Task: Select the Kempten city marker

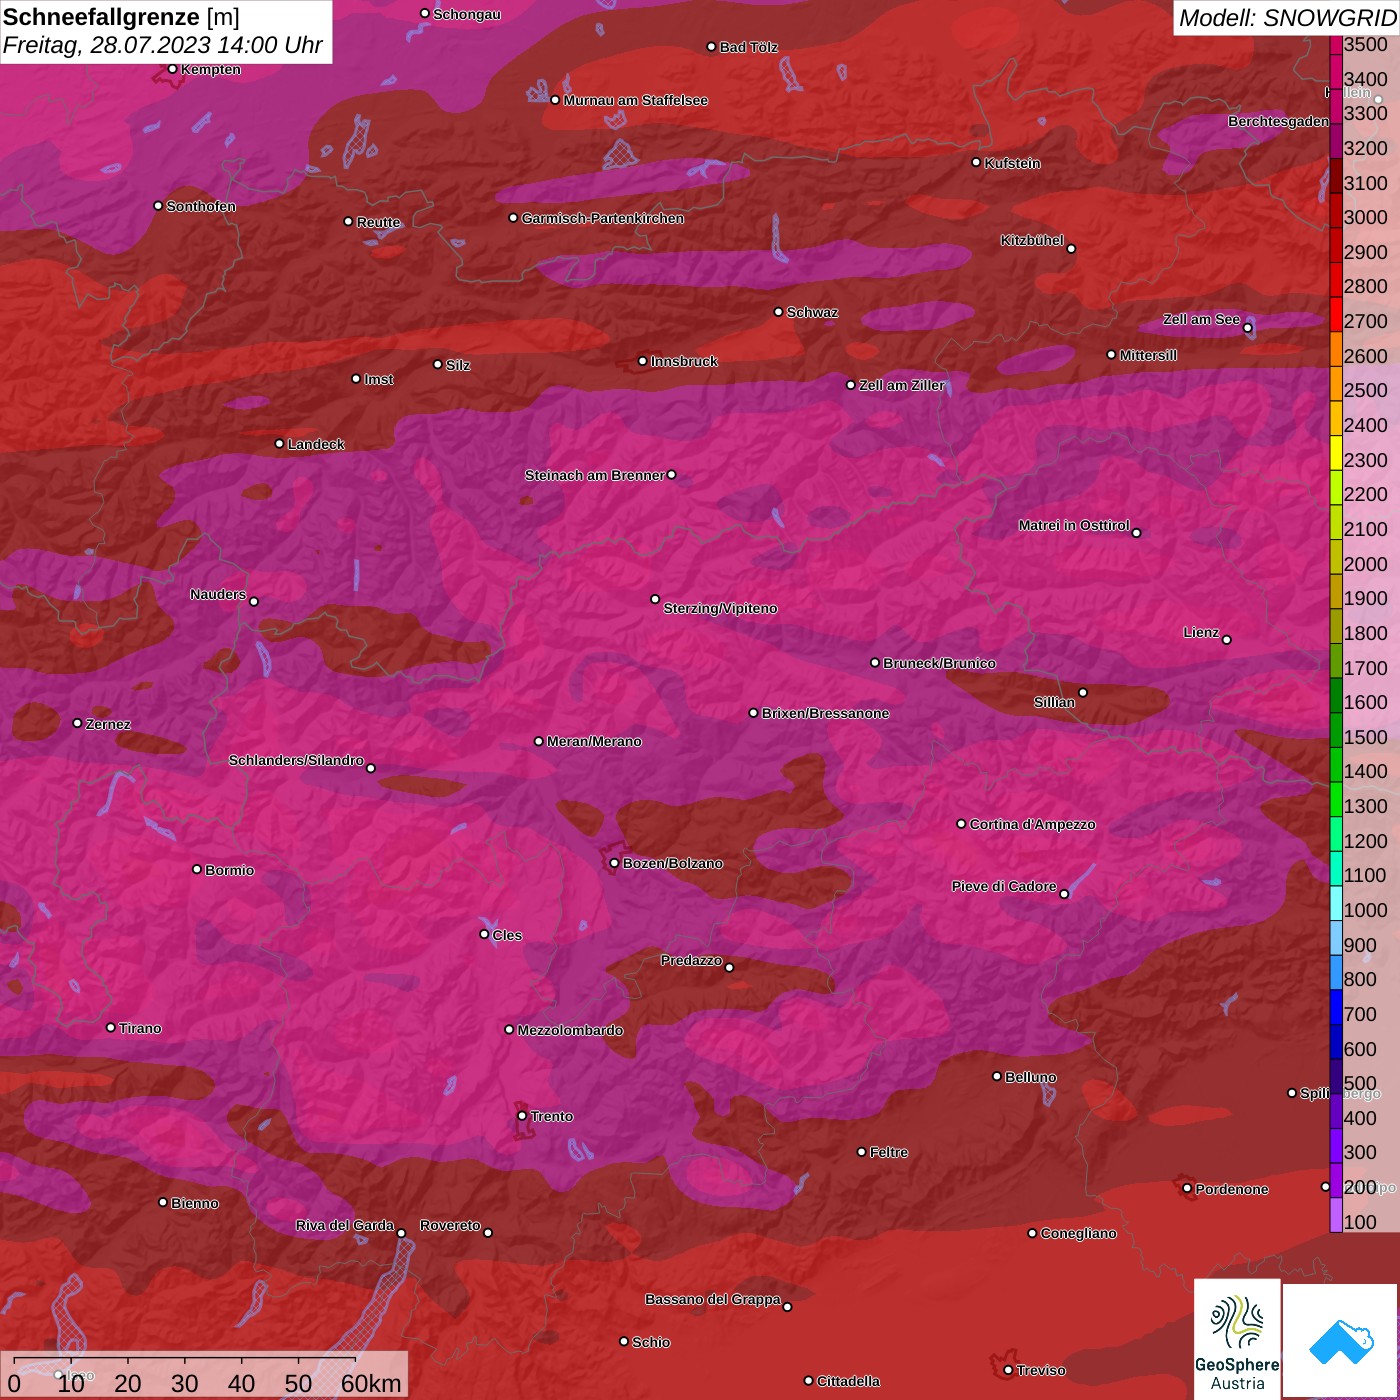Action: [x=172, y=69]
